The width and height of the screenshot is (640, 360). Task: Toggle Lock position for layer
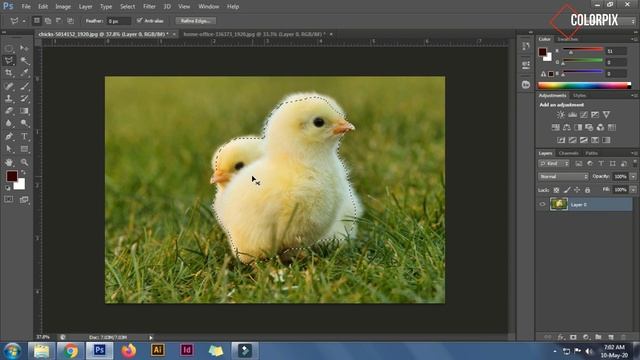(577, 190)
